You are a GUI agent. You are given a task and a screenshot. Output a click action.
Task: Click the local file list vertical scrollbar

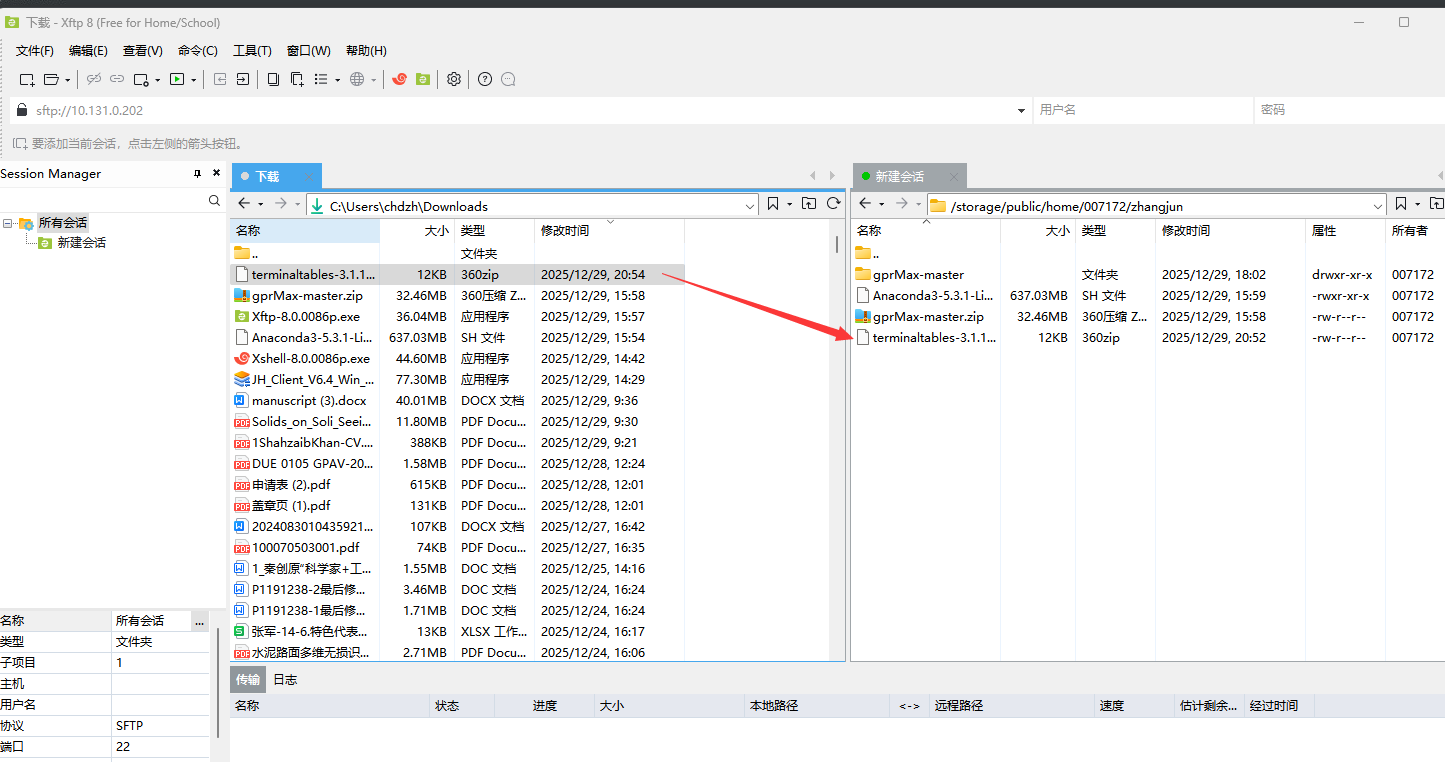tap(837, 244)
